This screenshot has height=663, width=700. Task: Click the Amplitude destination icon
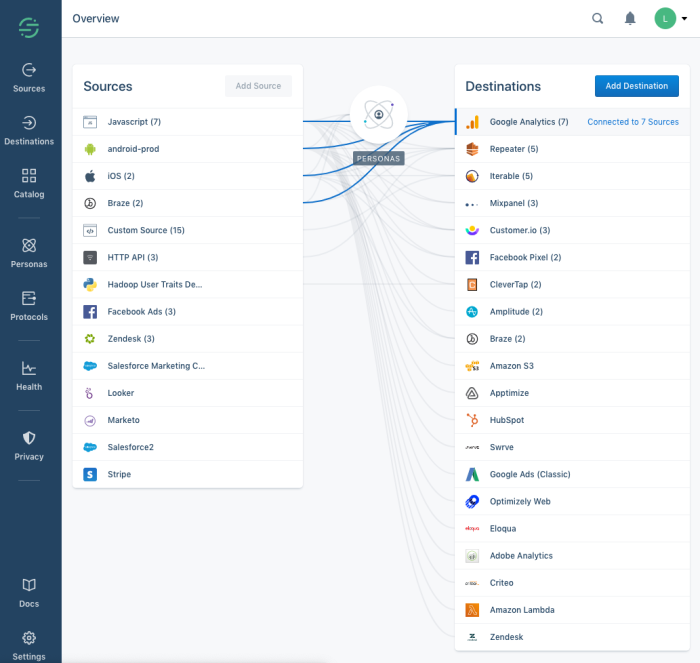click(472, 312)
